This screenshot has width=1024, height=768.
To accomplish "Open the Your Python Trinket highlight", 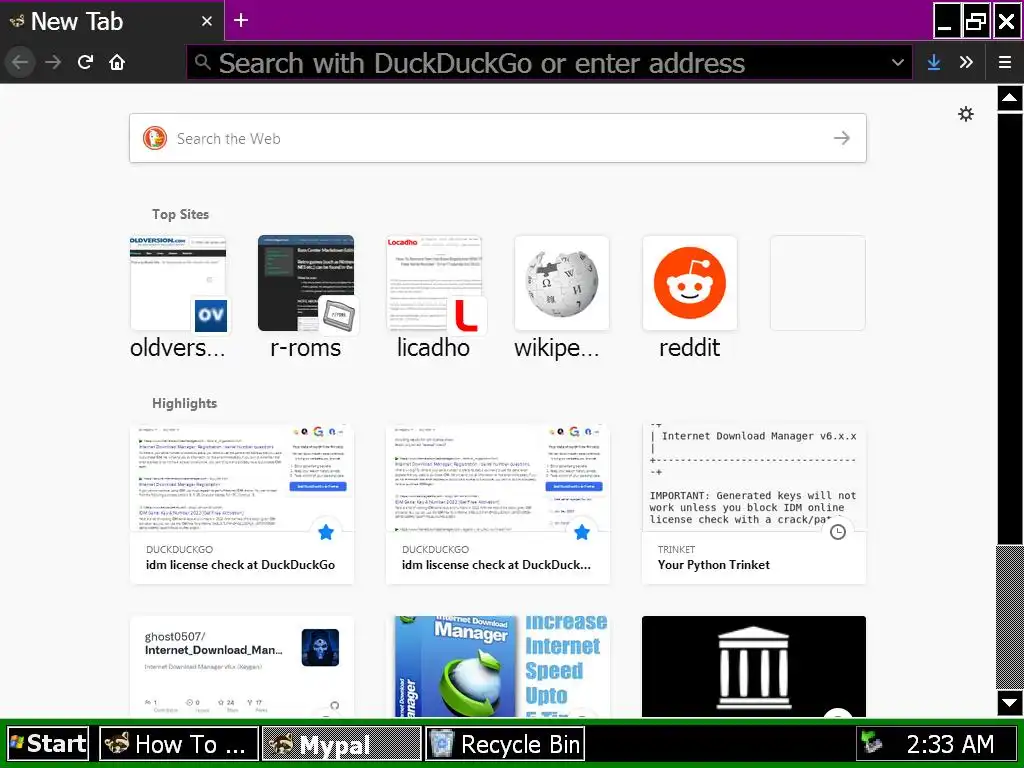I will [754, 504].
